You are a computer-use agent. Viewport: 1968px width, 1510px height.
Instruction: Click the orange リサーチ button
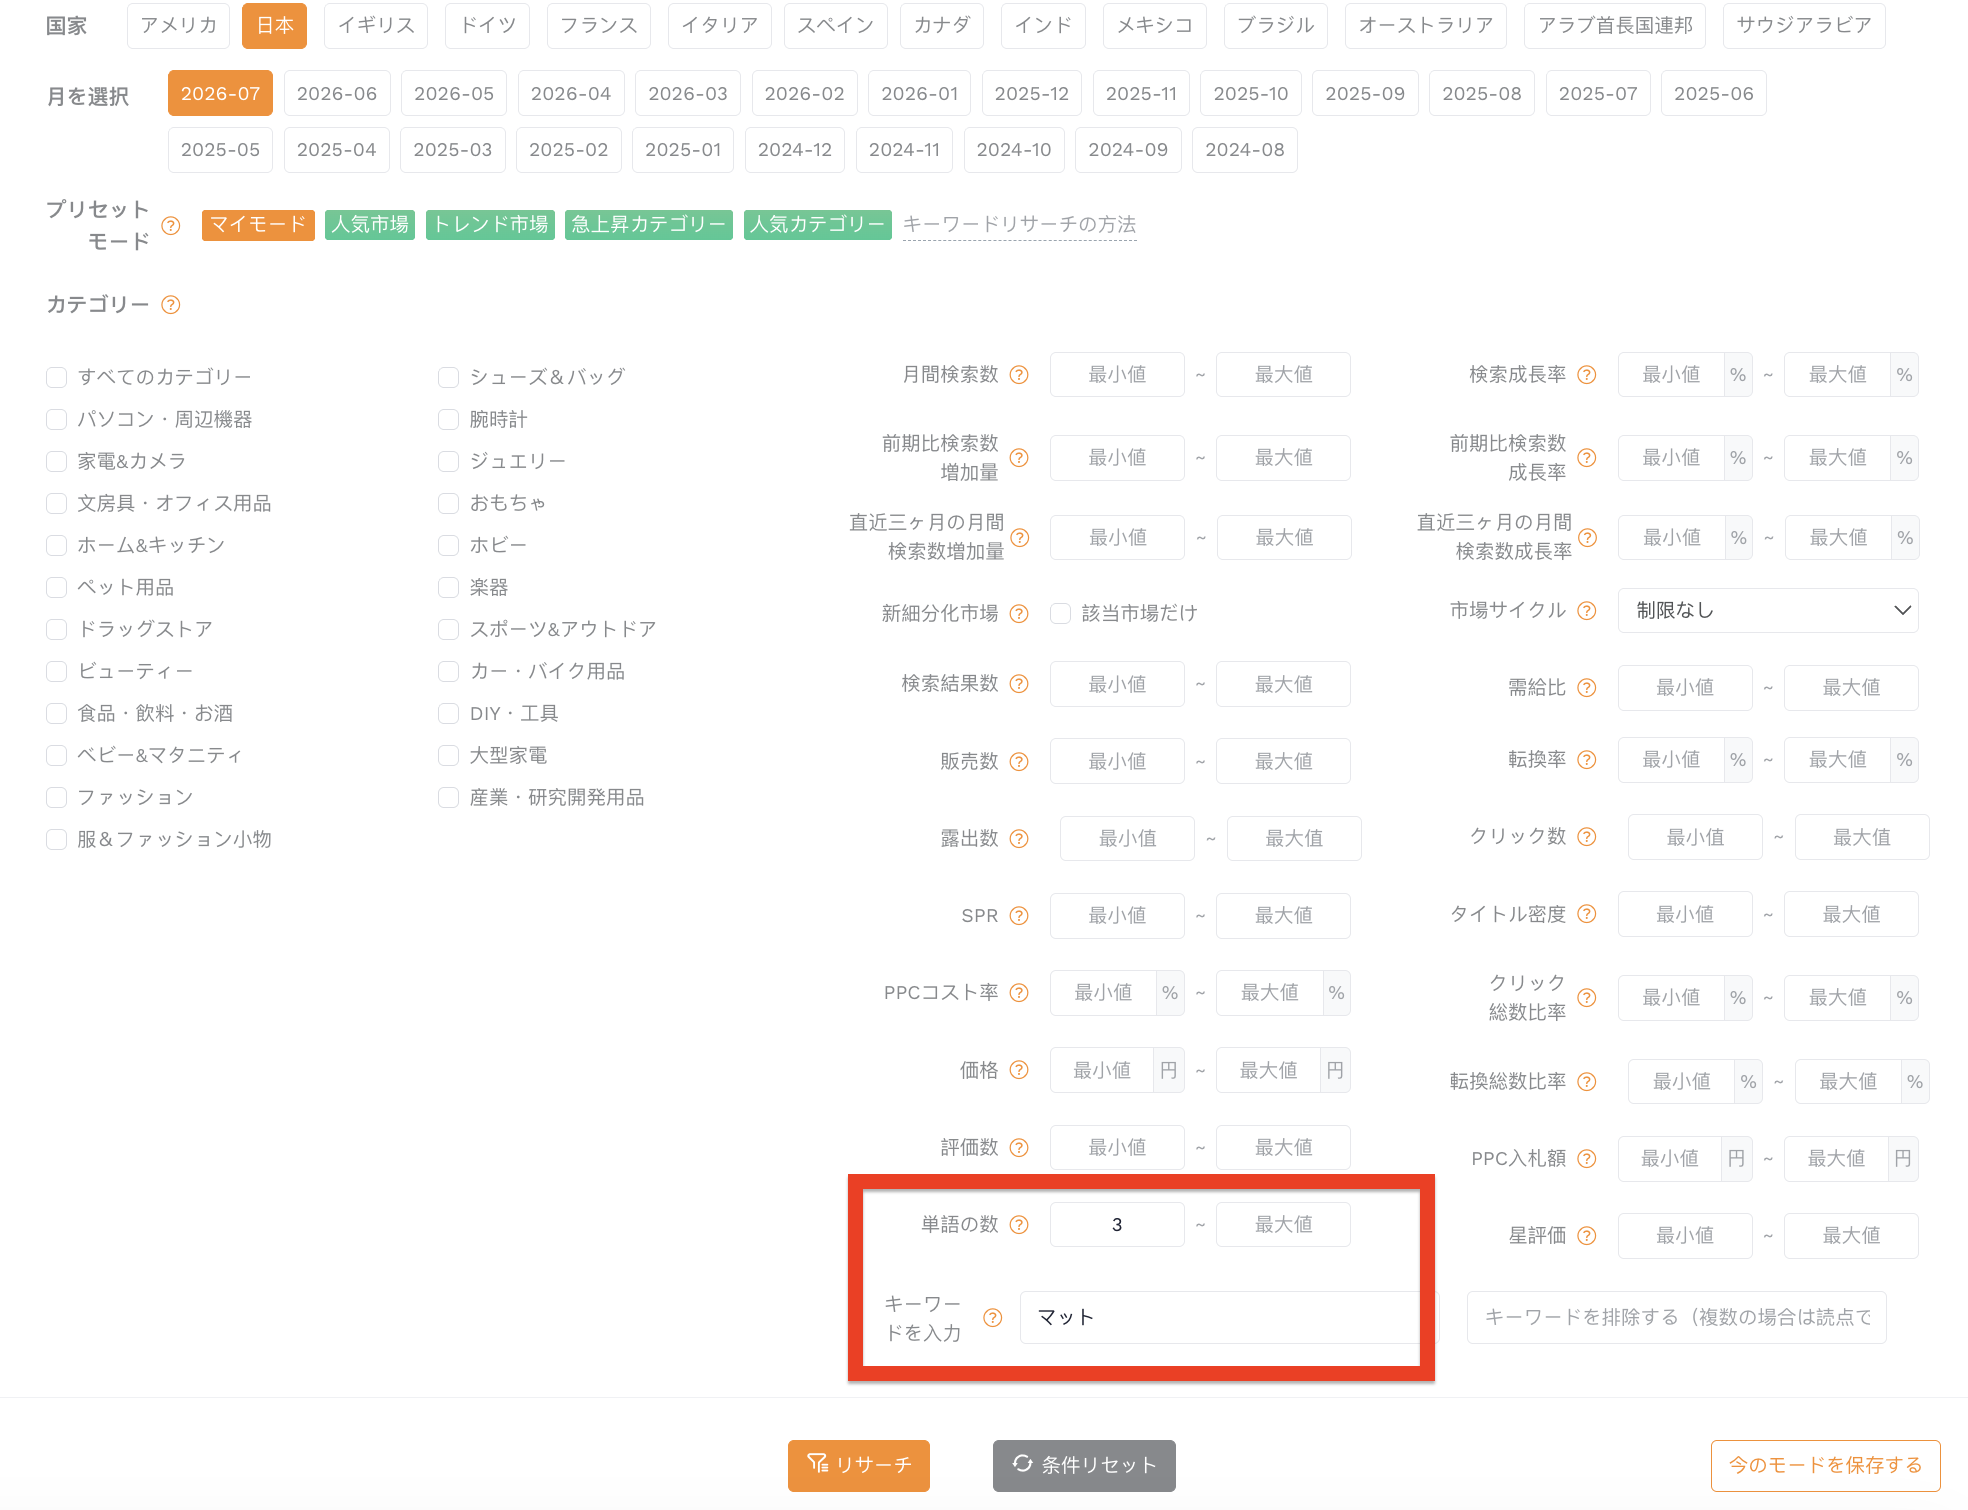(x=859, y=1466)
